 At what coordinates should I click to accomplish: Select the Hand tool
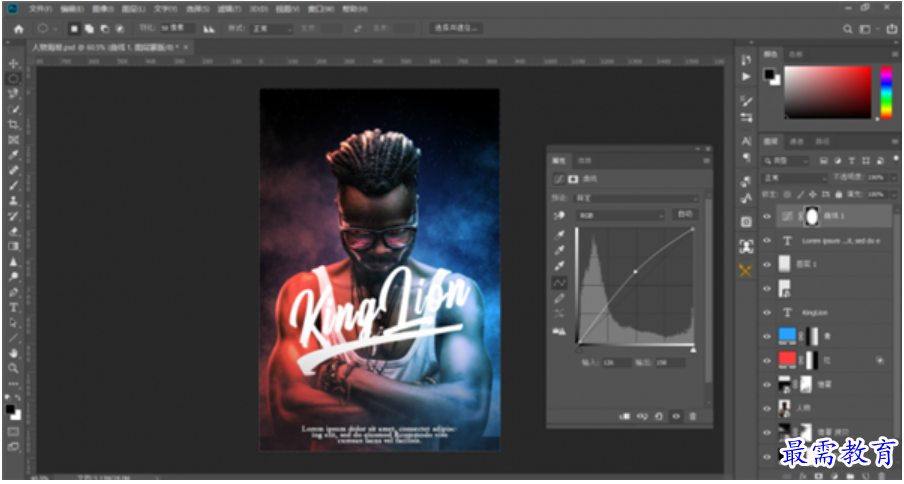click(x=13, y=353)
